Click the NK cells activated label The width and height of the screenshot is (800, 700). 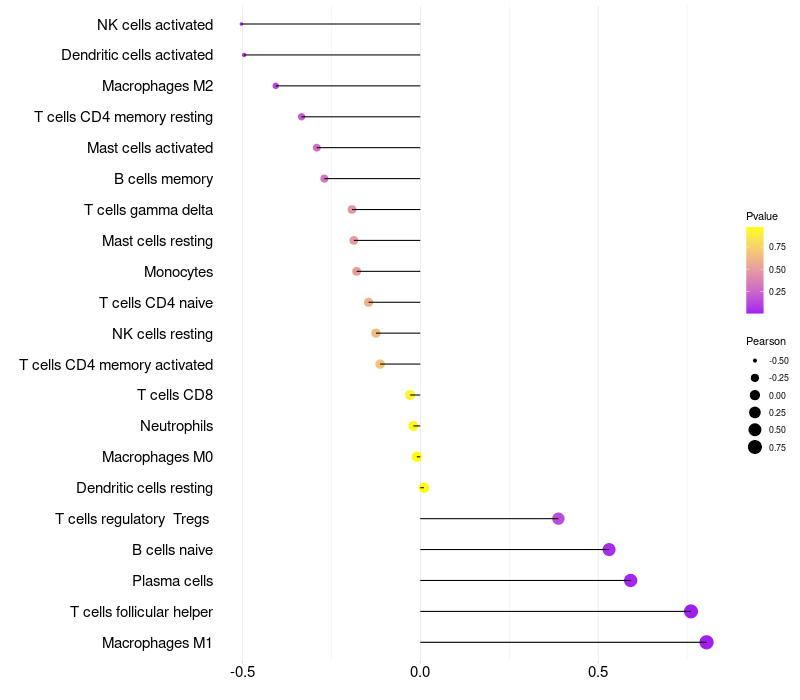pyautogui.click(x=155, y=24)
